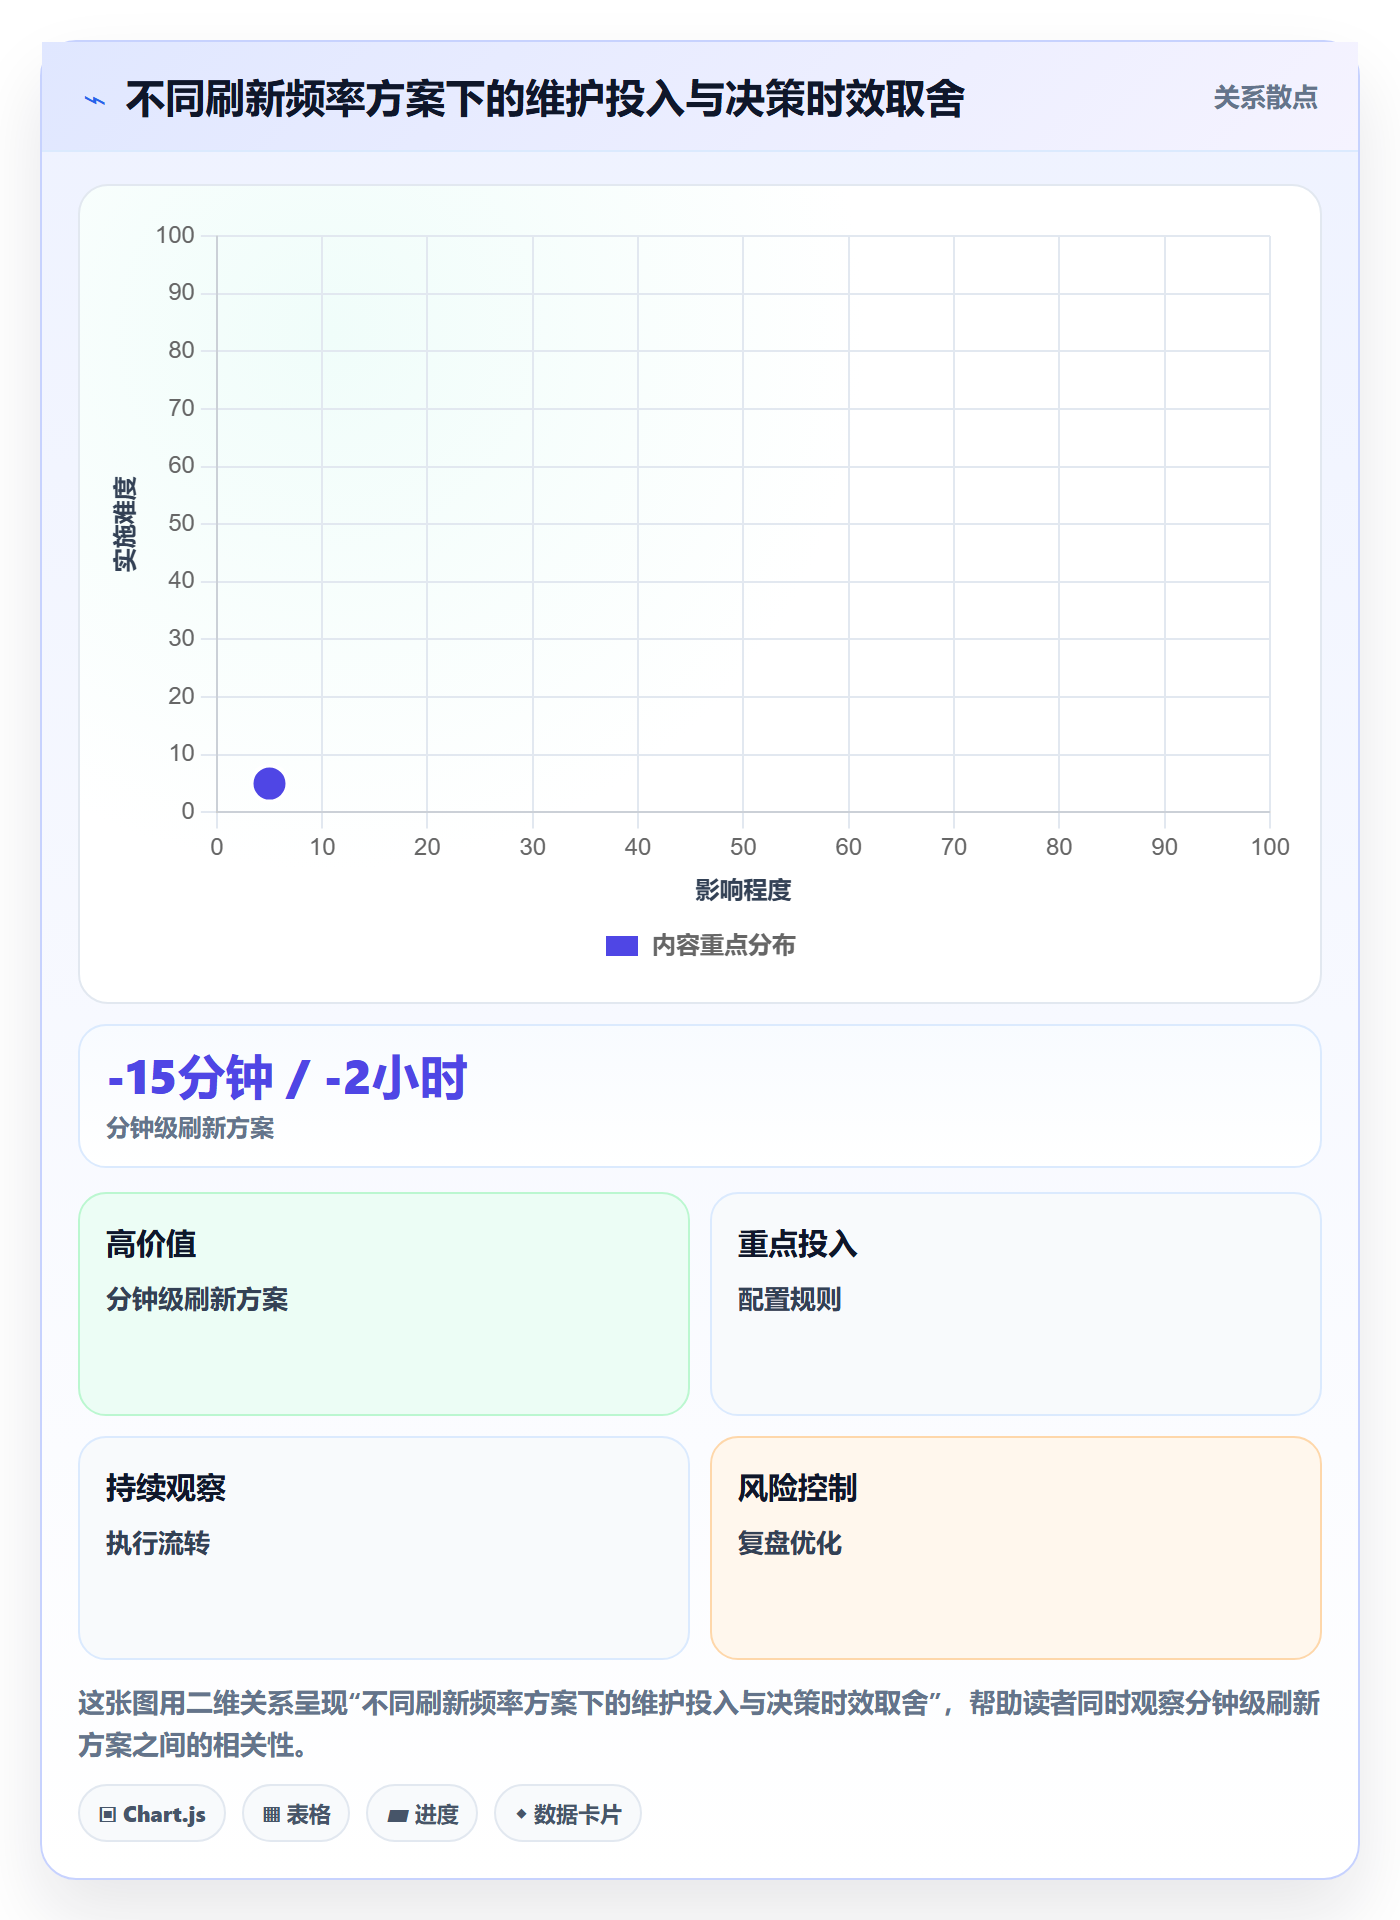The height and width of the screenshot is (1920, 1400).
Task: Select the 重点投入 quadrant card heading
Action: 797,1244
